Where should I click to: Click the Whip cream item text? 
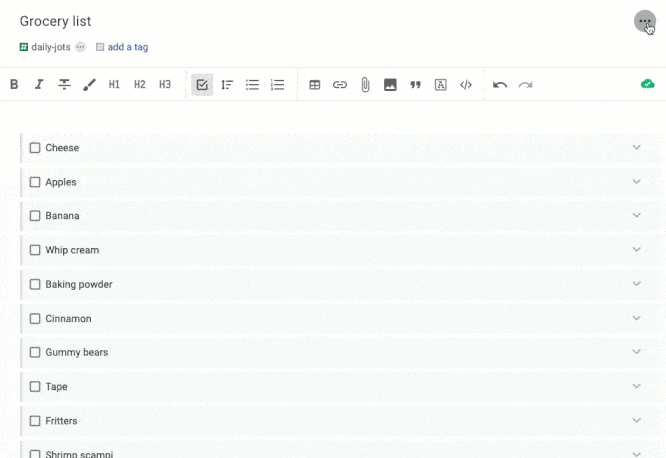pos(72,250)
